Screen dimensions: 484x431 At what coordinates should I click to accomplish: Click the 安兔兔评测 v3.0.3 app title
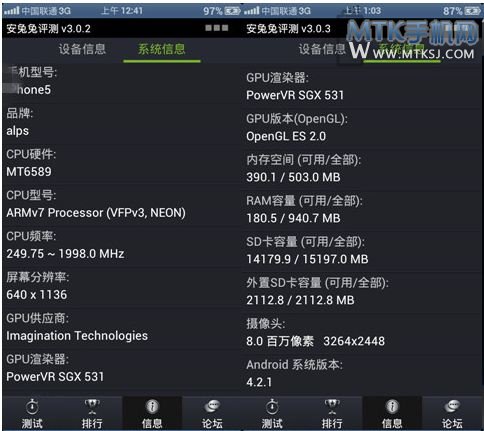coord(288,29)
